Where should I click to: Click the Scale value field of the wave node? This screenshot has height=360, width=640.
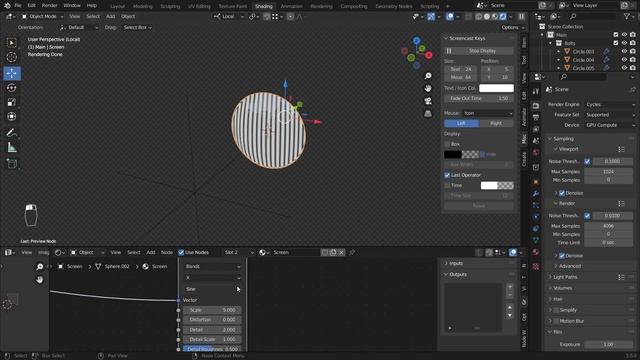[x=212, y=310]
